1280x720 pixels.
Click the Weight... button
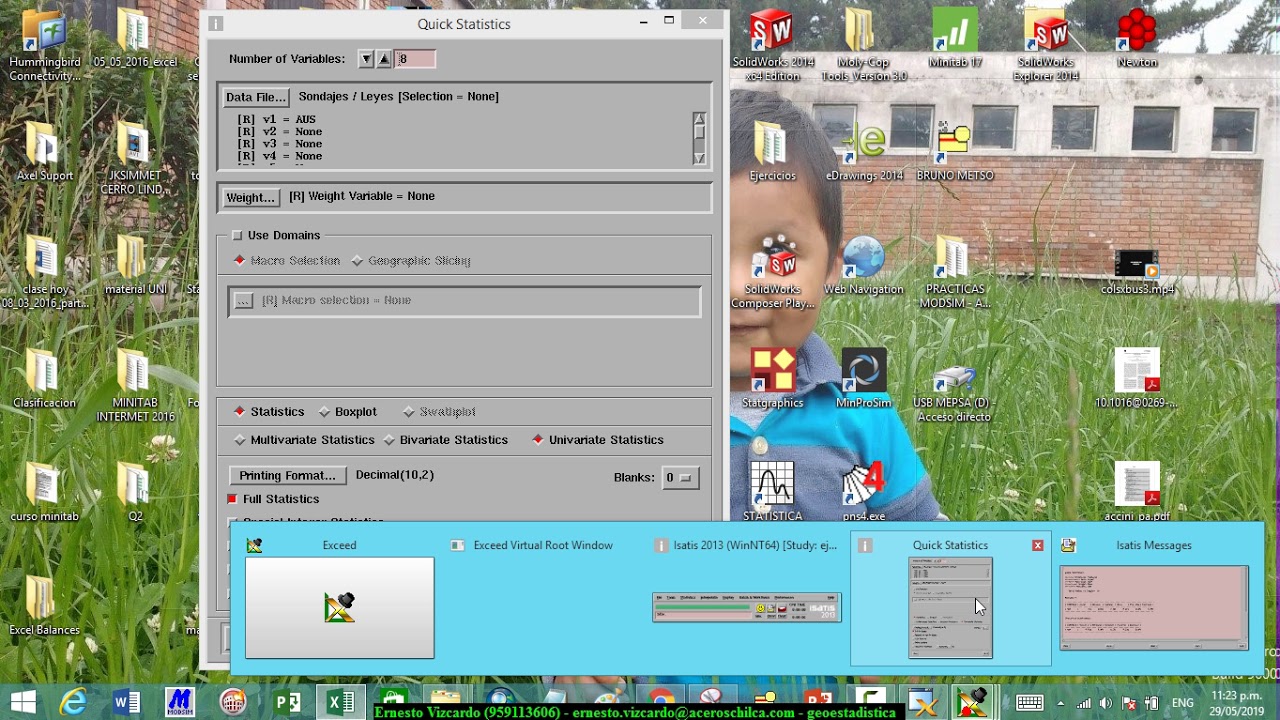pyautogui.click(x=250, y=197)
